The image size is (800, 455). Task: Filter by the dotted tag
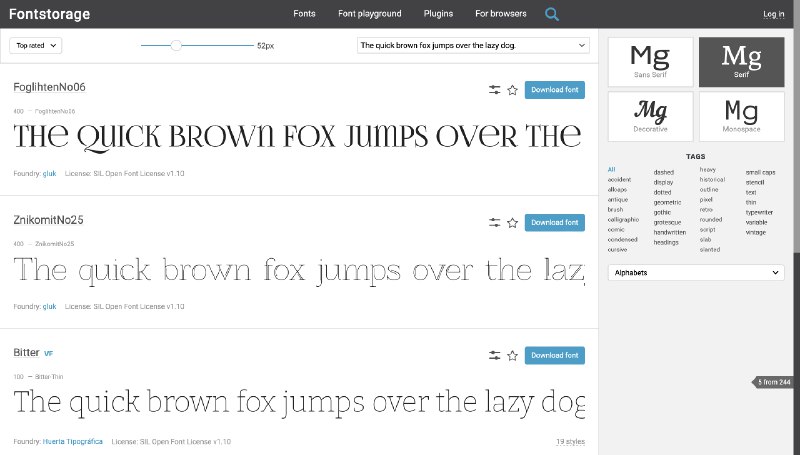(x=662, y=192)
